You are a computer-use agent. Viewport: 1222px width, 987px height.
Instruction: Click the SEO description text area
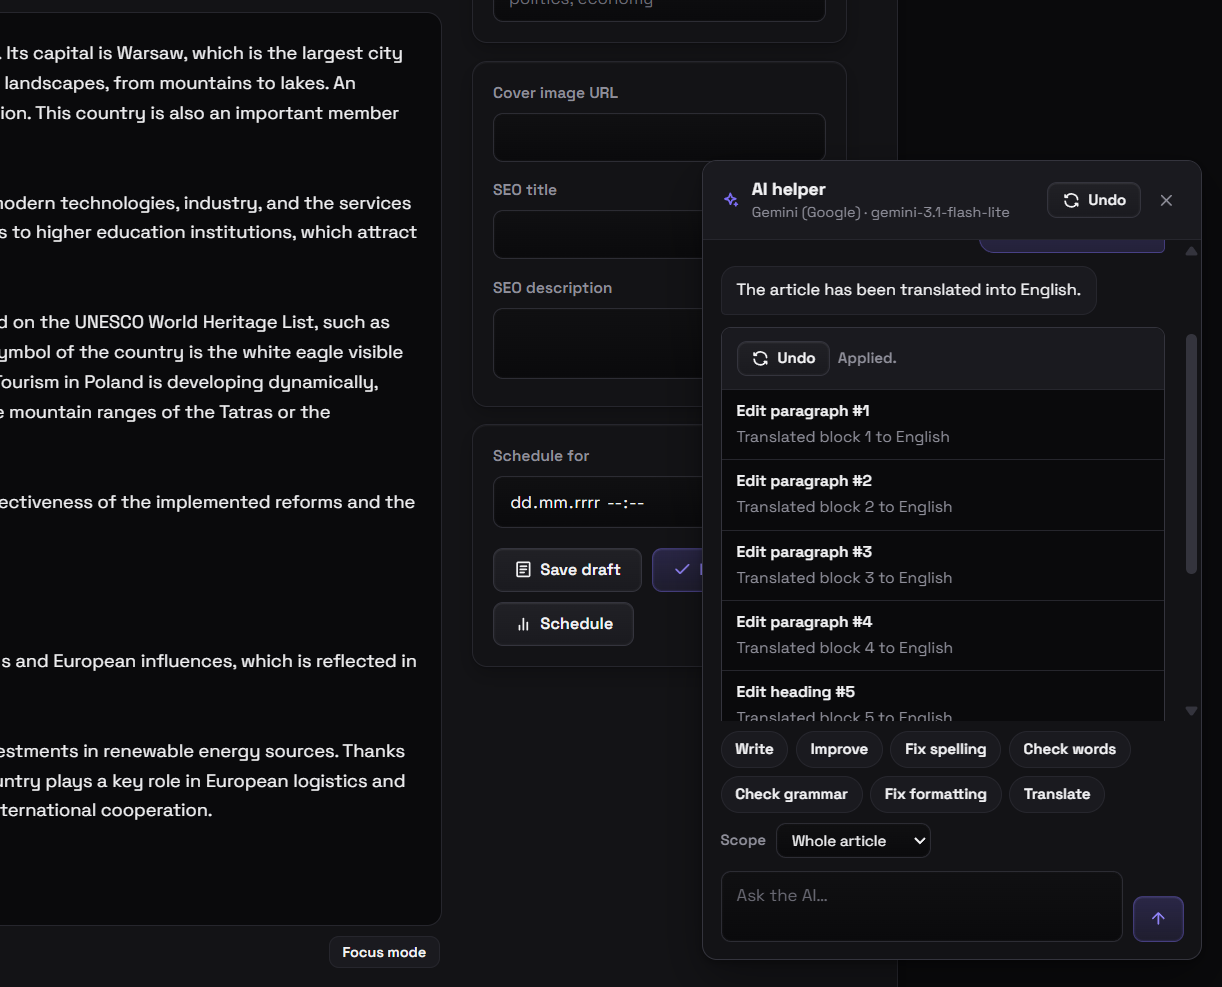pyautogui.click(x=598, y=343)
